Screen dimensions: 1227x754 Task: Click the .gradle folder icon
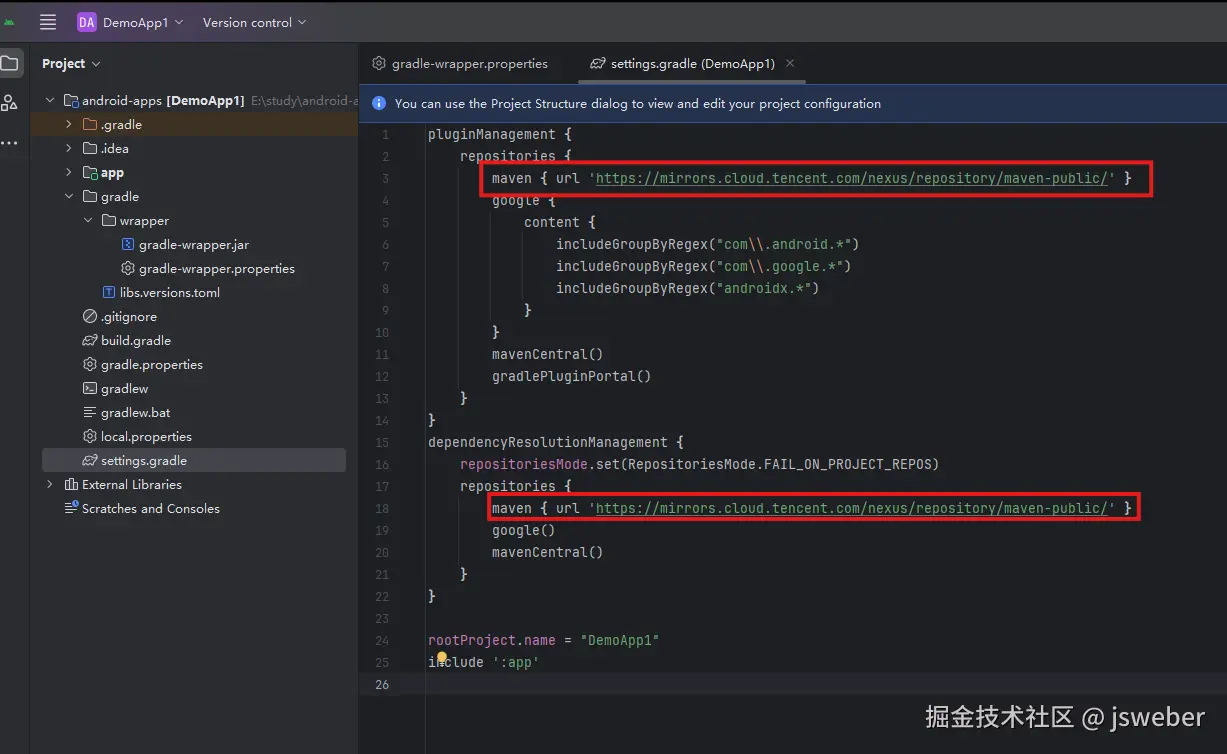point(90,124)
